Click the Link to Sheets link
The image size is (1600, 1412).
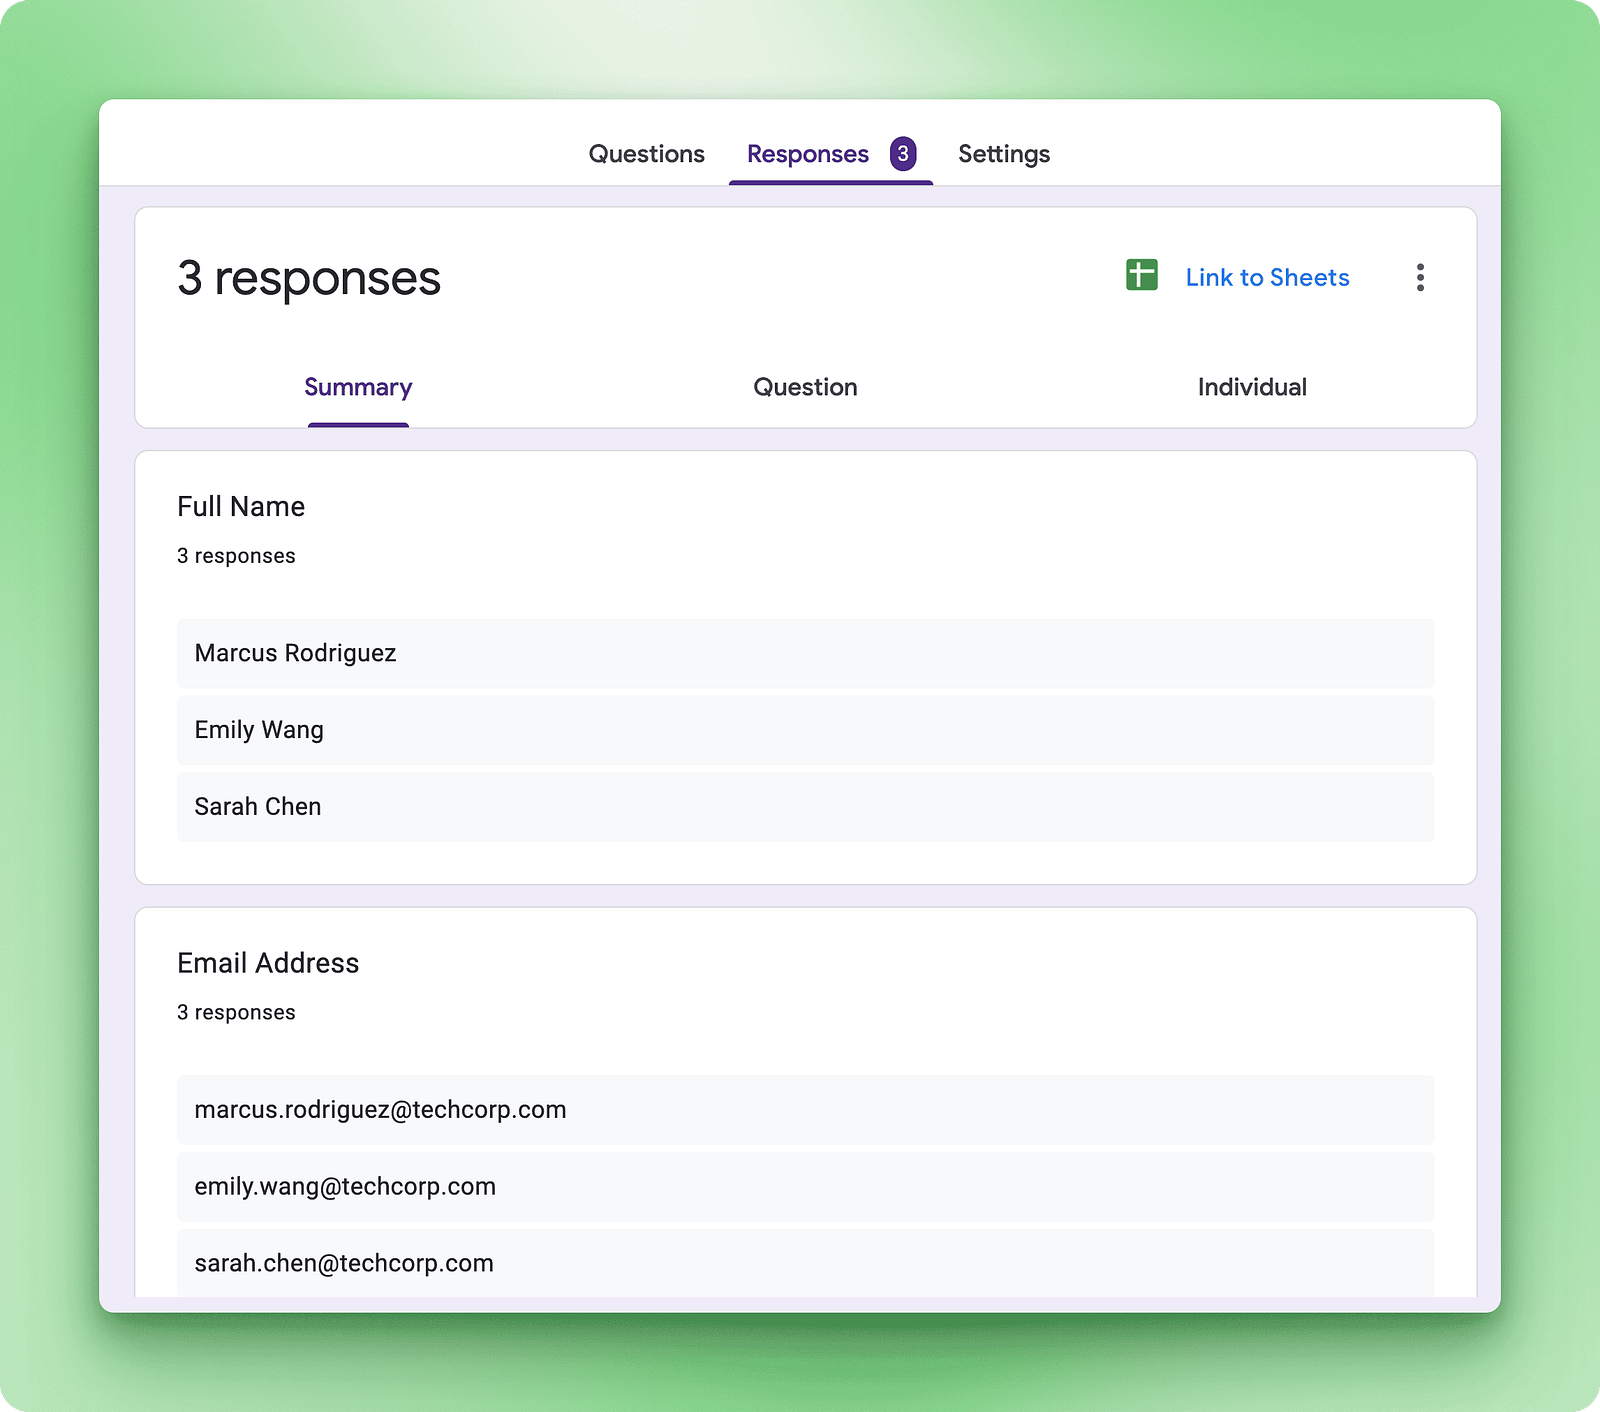pos(1267,278)
